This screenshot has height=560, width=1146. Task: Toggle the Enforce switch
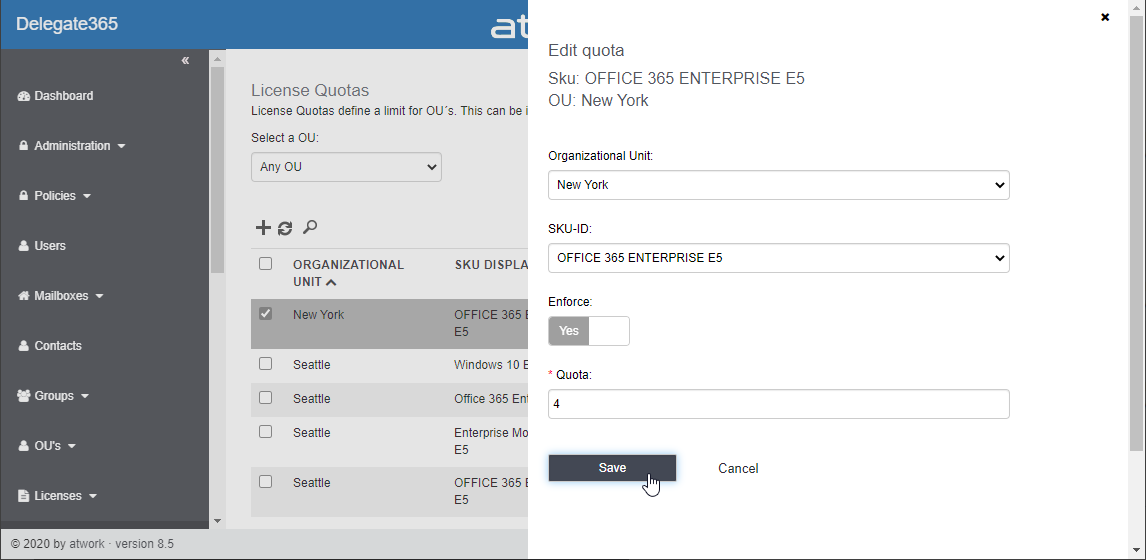(x=589, y=331)
